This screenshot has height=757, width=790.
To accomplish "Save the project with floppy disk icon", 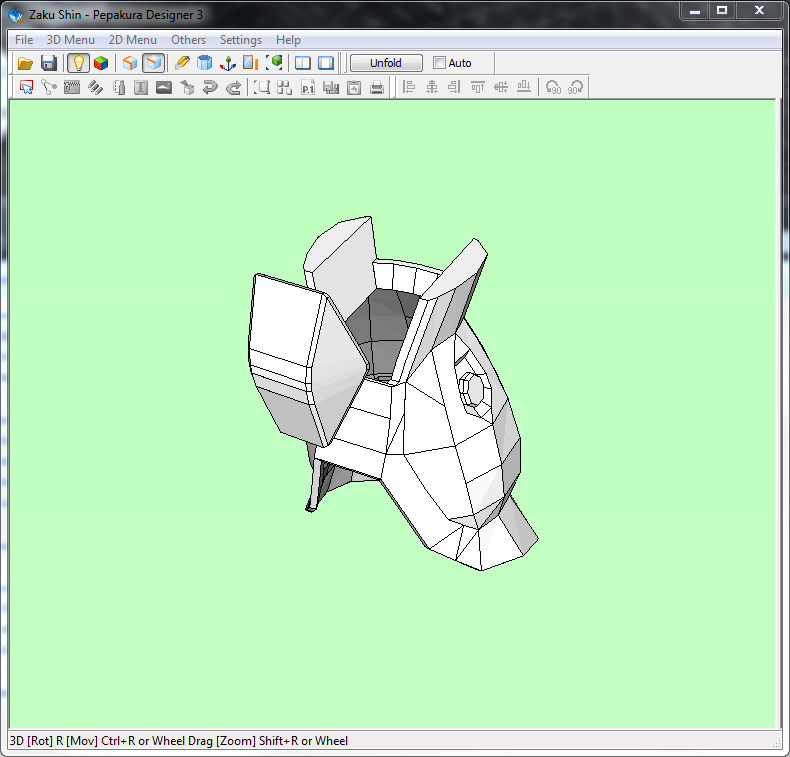I will point(49,63).
